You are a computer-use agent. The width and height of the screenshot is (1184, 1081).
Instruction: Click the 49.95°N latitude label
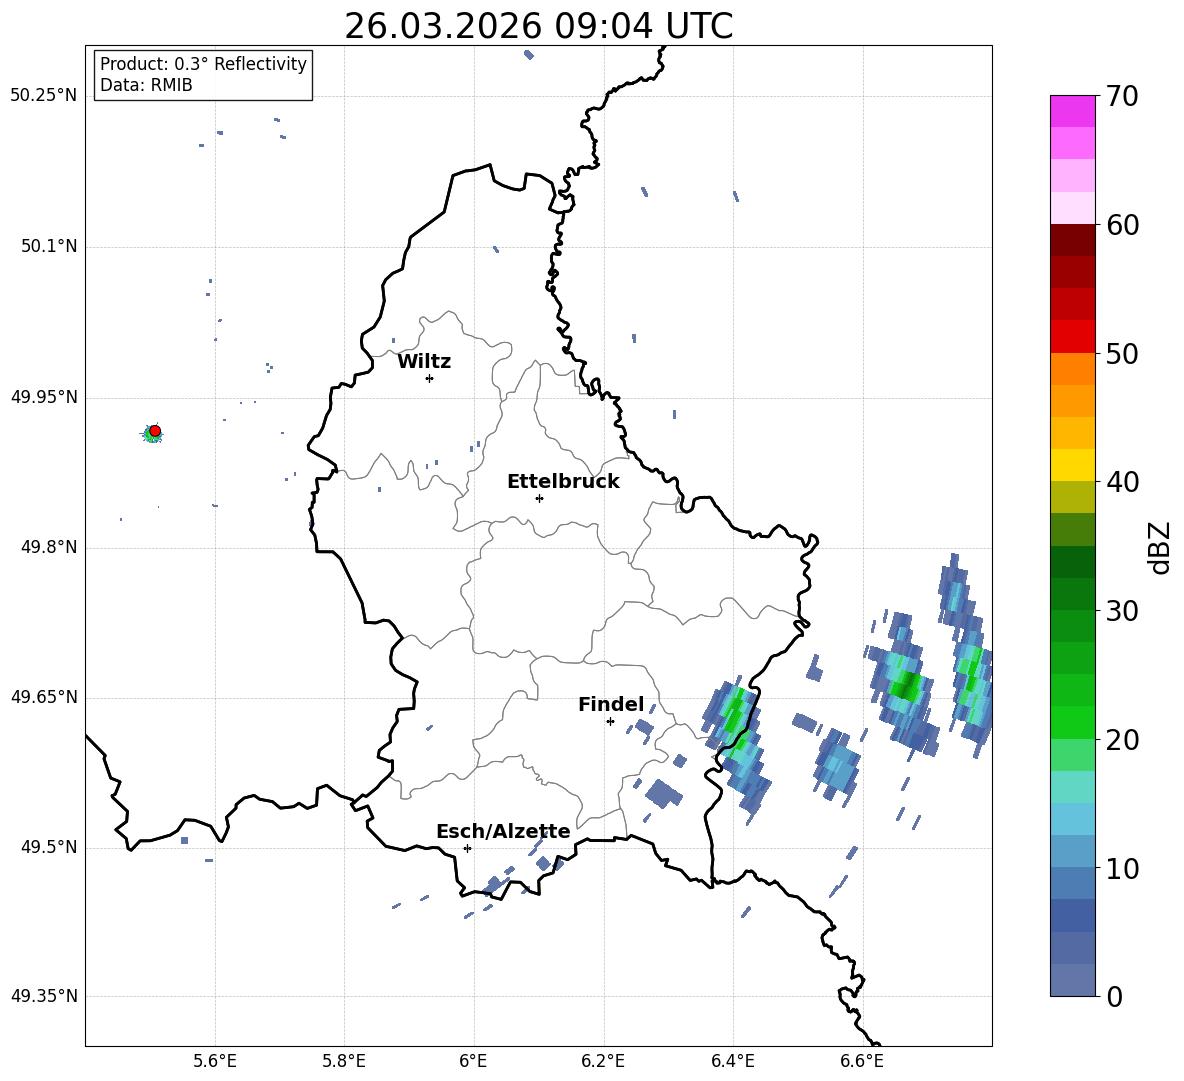click(44, 397)
